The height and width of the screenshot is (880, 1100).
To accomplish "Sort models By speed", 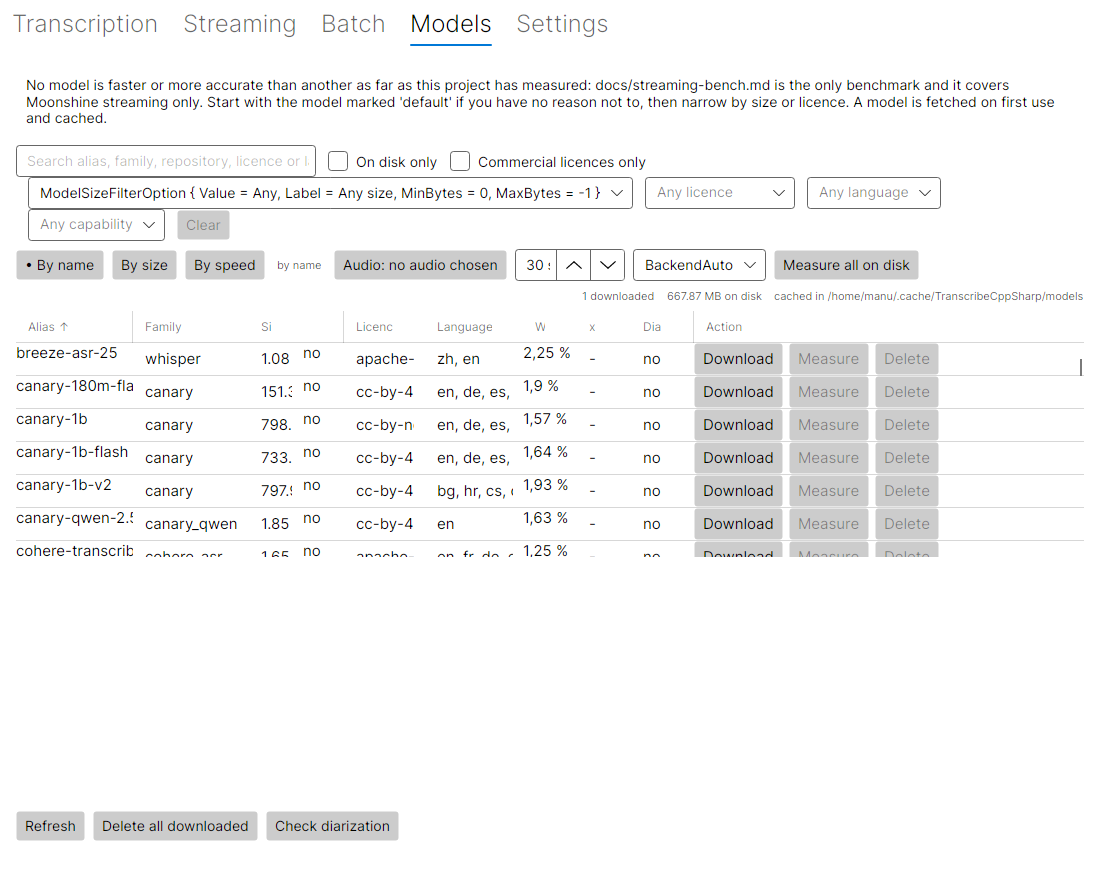I will point(224,265).
